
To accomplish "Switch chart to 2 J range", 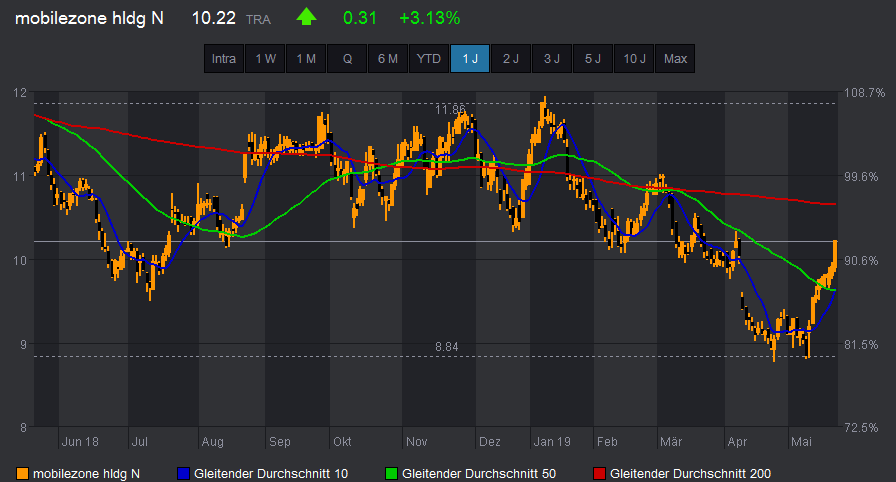I will tap(511, 59).
